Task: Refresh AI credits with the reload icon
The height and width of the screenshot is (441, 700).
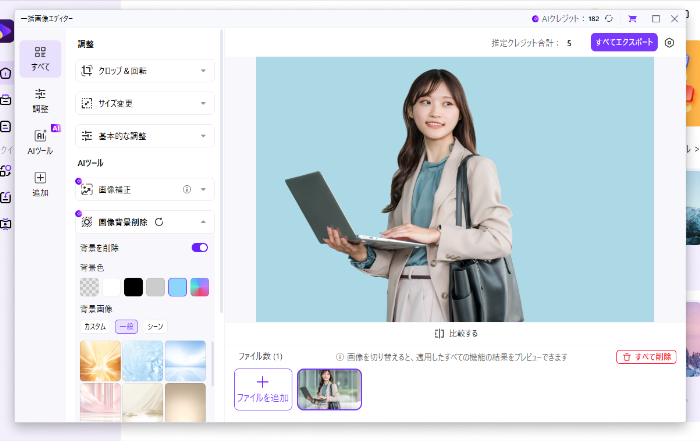Action: (x=609, y=18)
